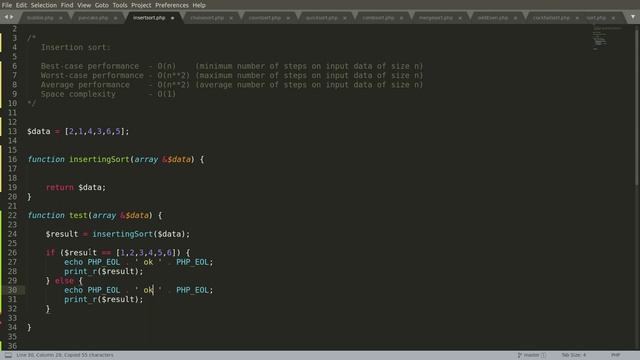Click the else keyword on line 29

64,281
